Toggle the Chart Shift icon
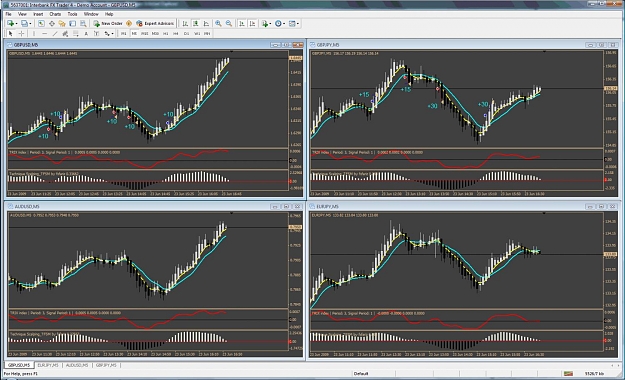625x380 pixels. point(252,24)
